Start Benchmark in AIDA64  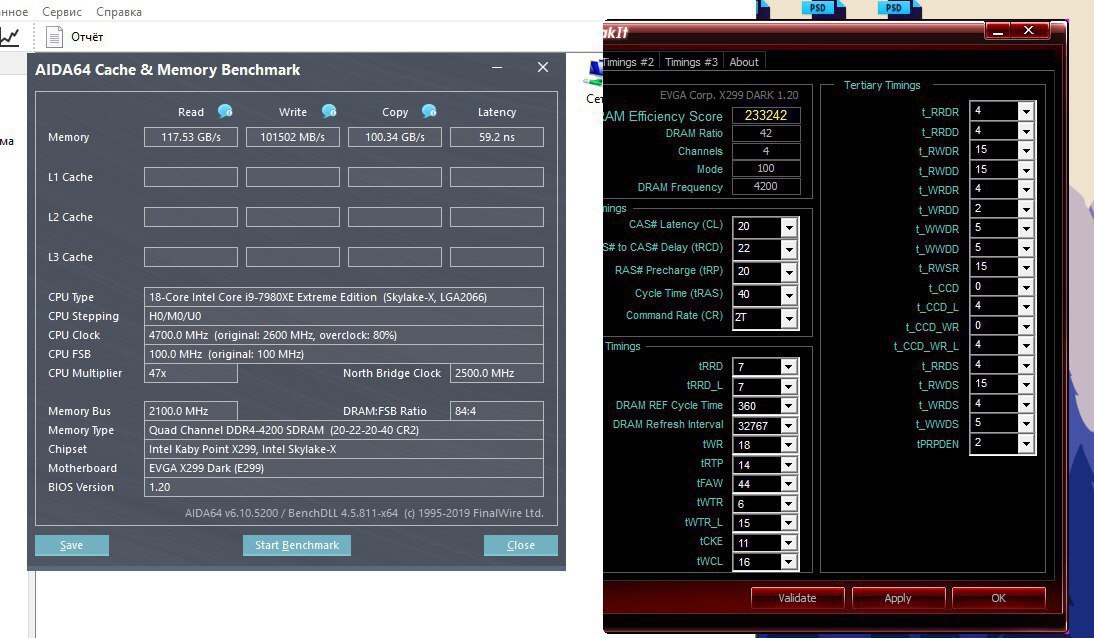[x=297, y=545]
